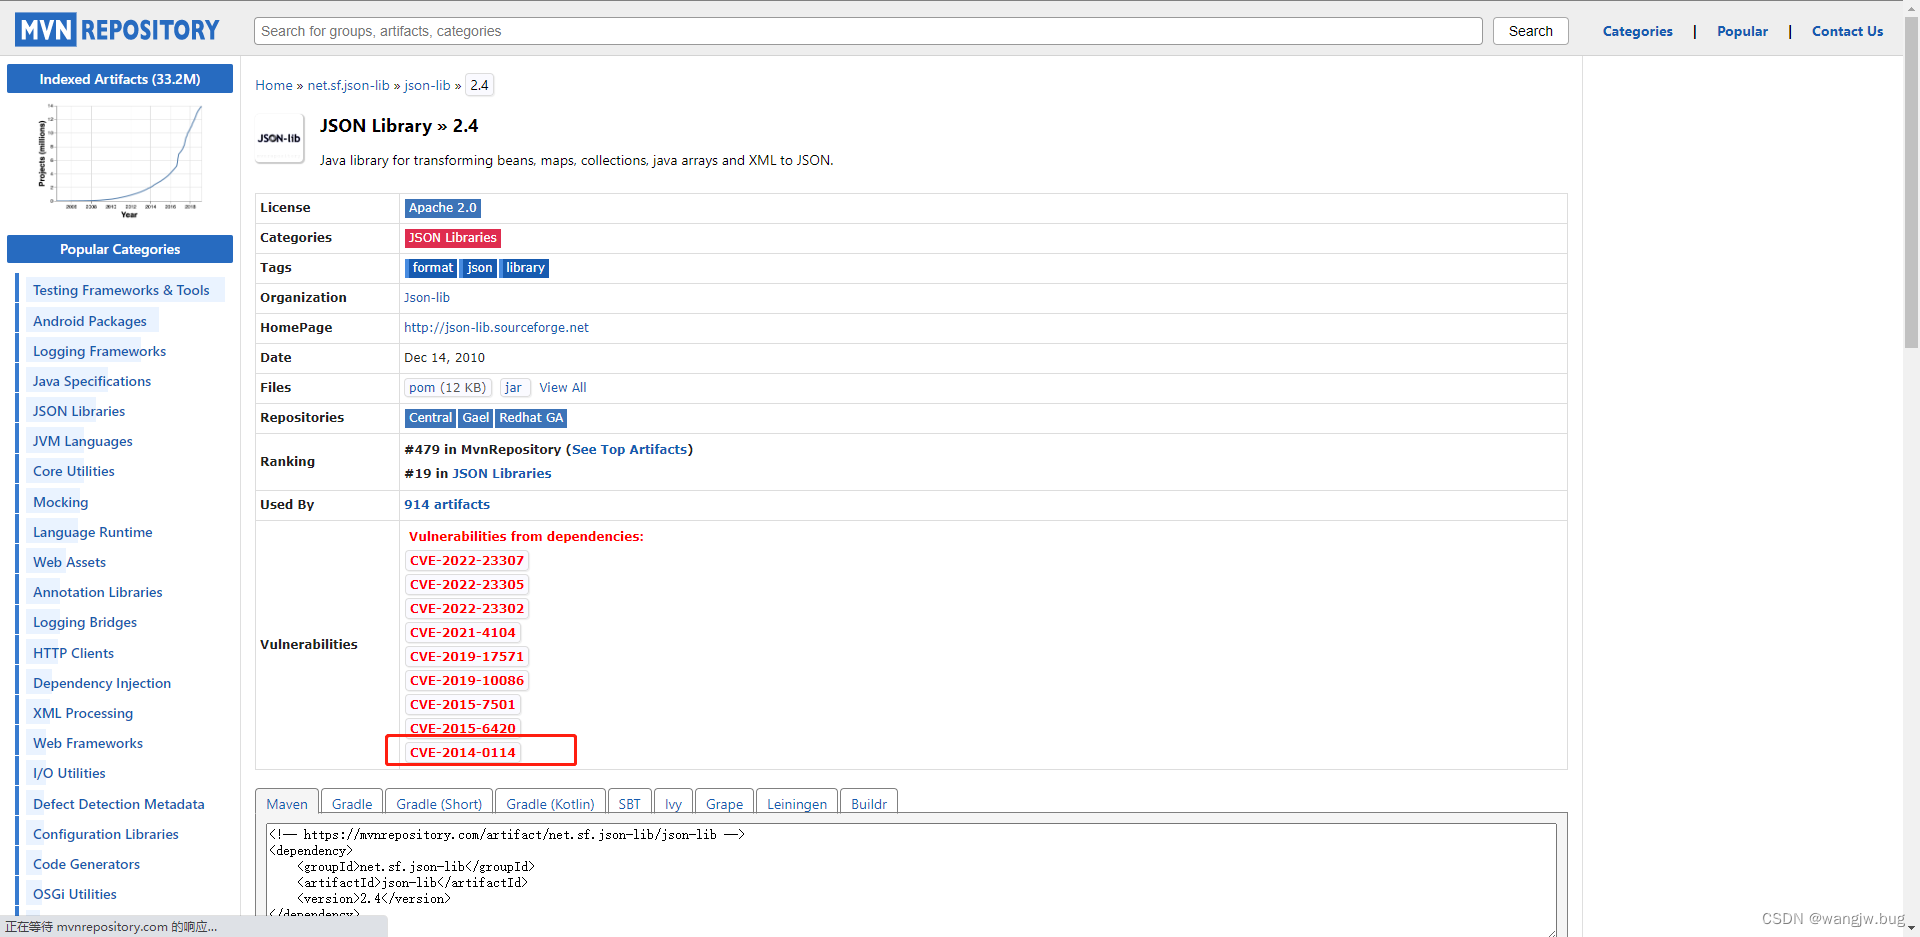Navigate to the Home breadcrumb
1920x937 pixels.
point(273,85)
